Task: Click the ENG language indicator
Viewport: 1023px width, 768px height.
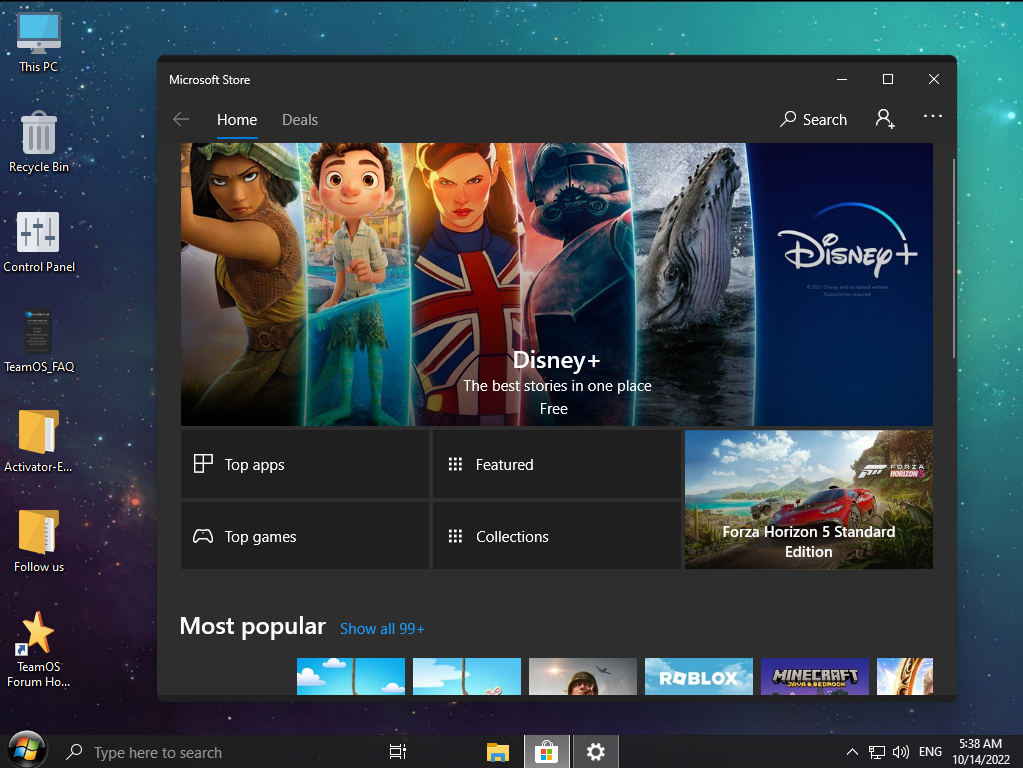Action: point(930,752)
